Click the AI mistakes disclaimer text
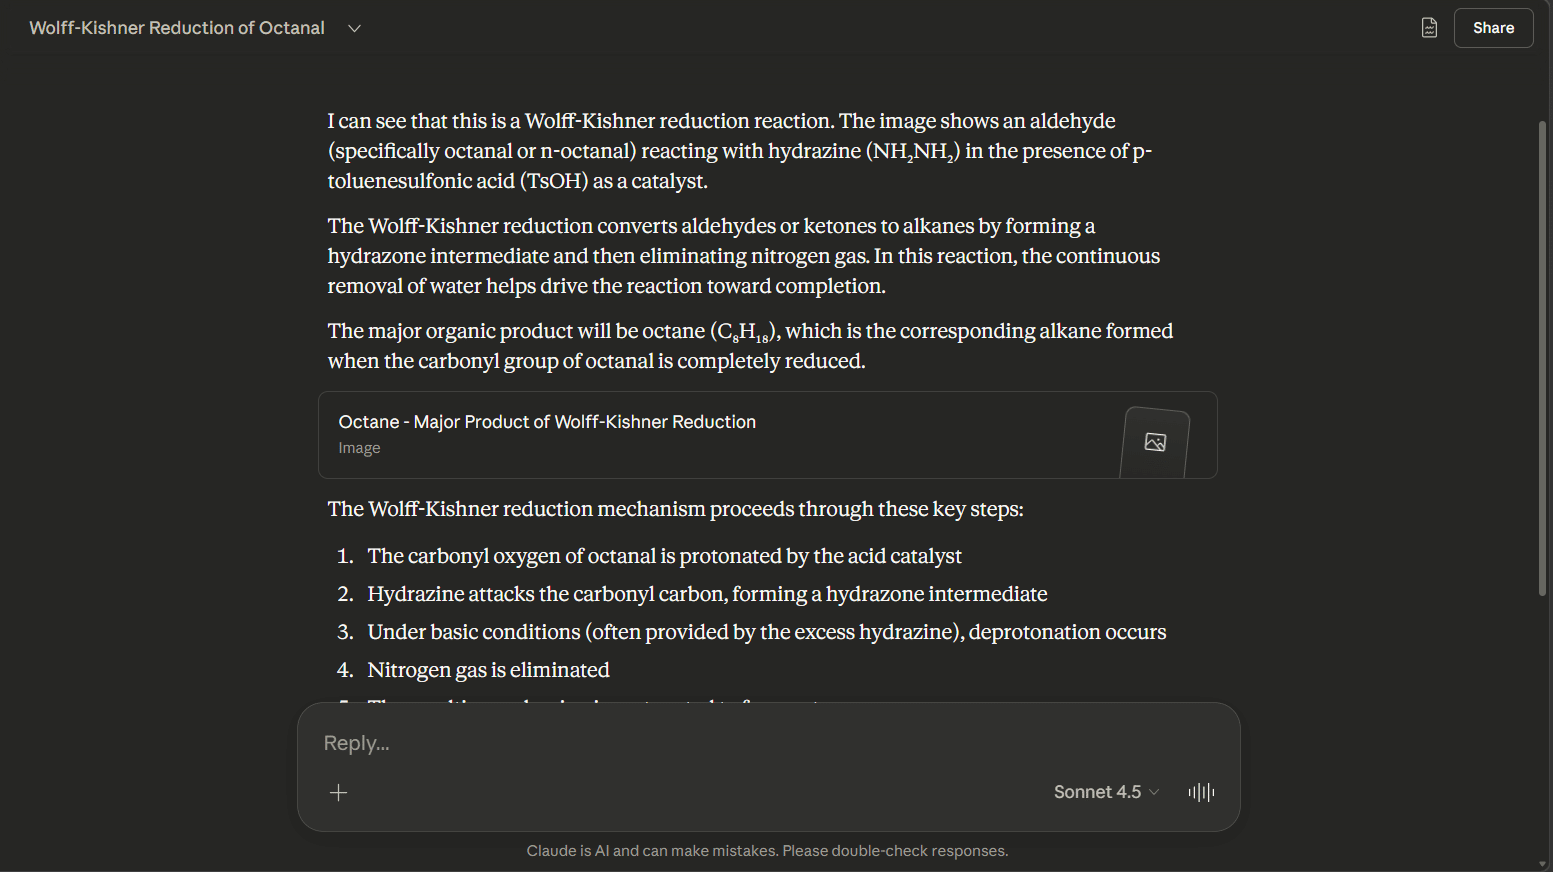The height and width of the screenshot is (872, 1553). [x=767, y=851]
